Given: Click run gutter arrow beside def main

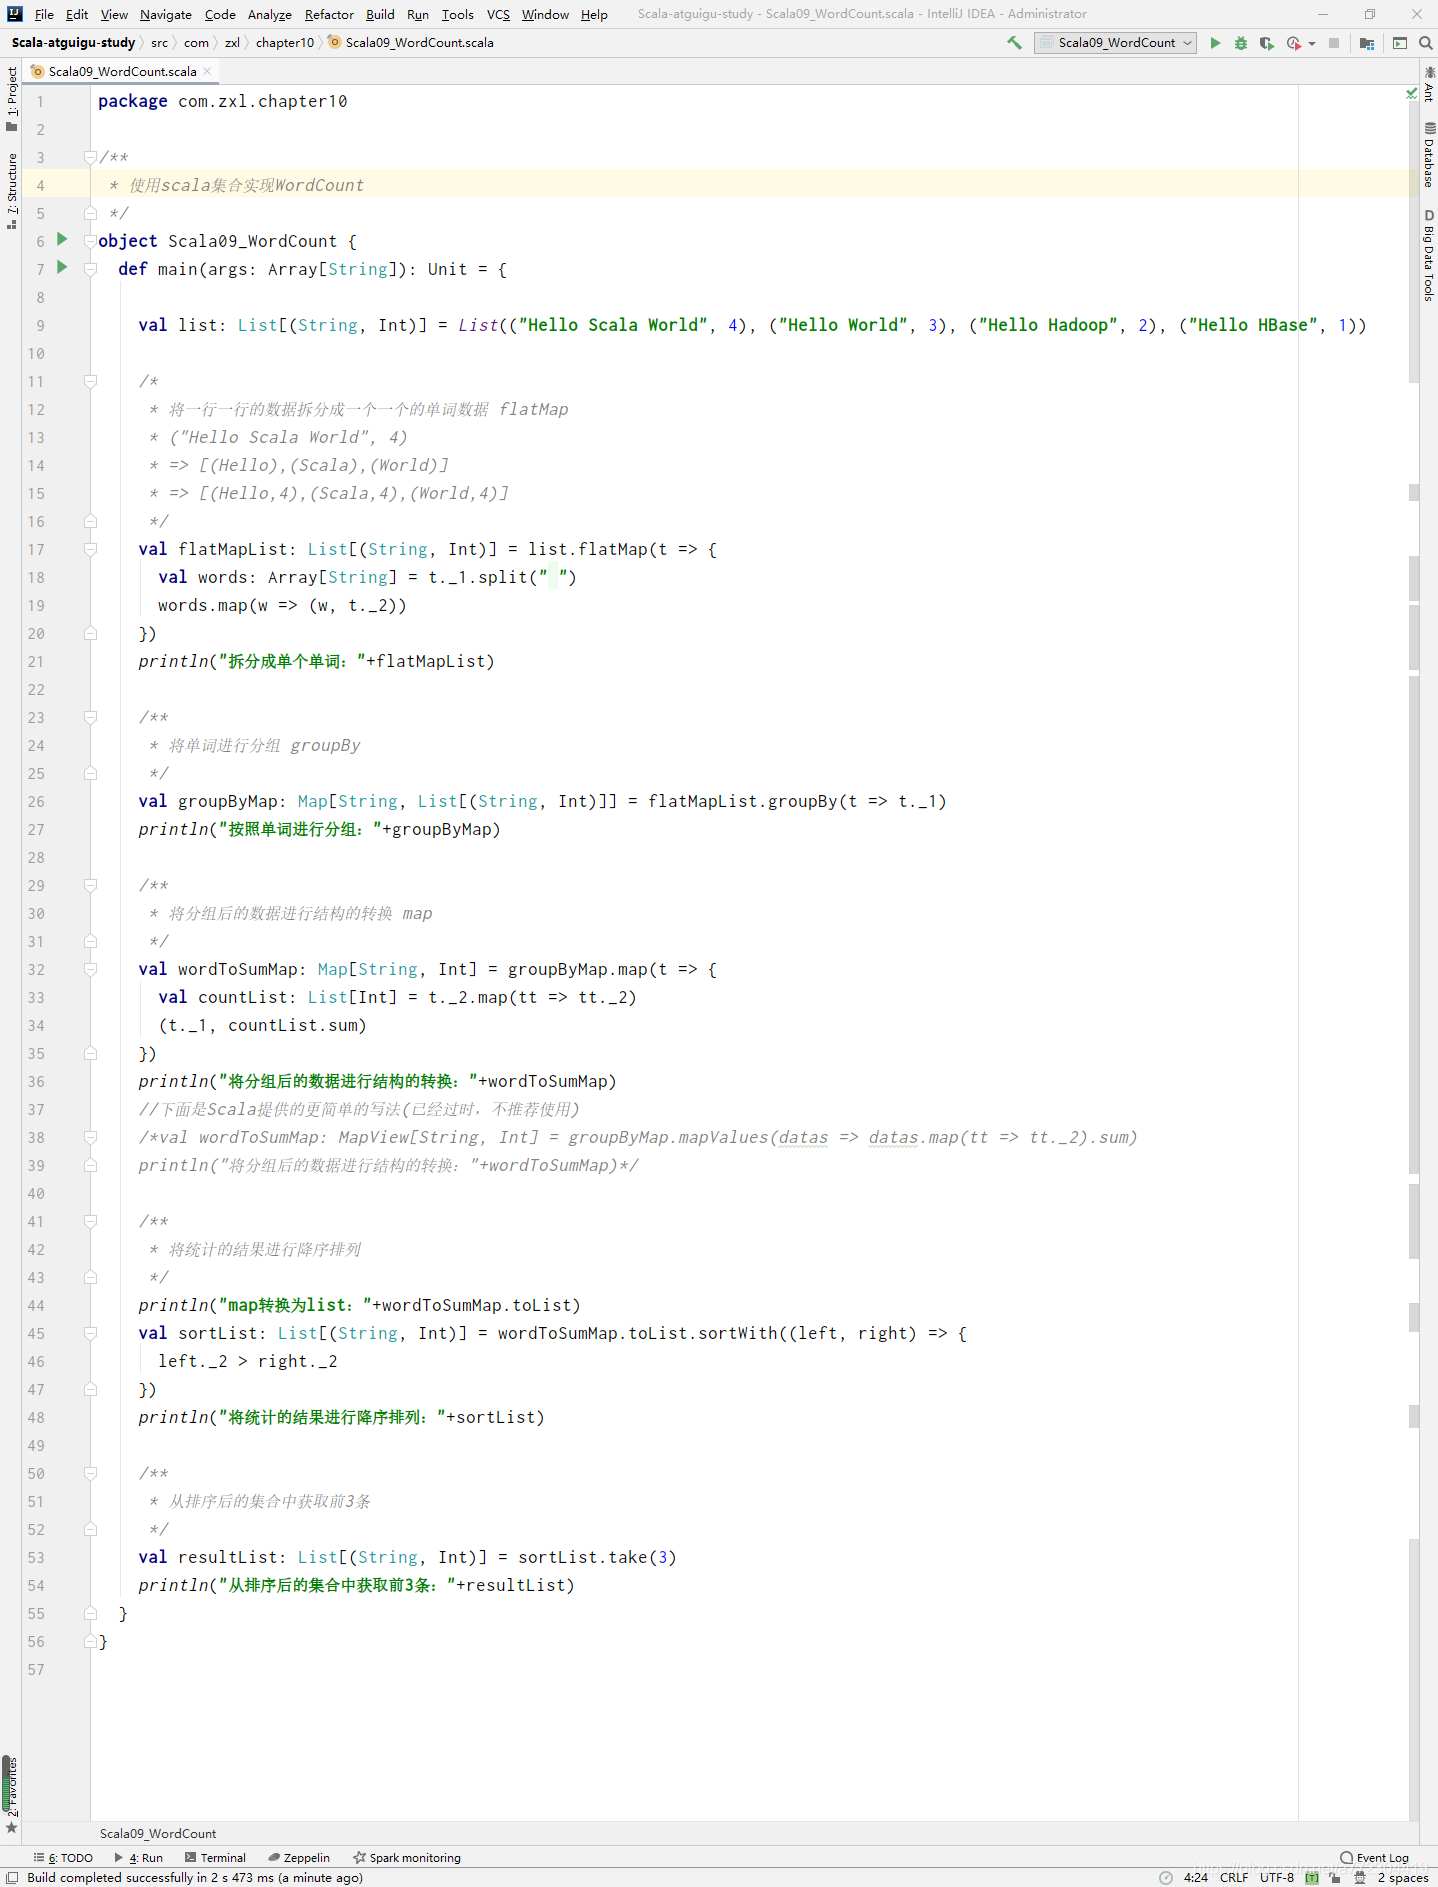Looking at the screenshot, I should click(62, 267).
